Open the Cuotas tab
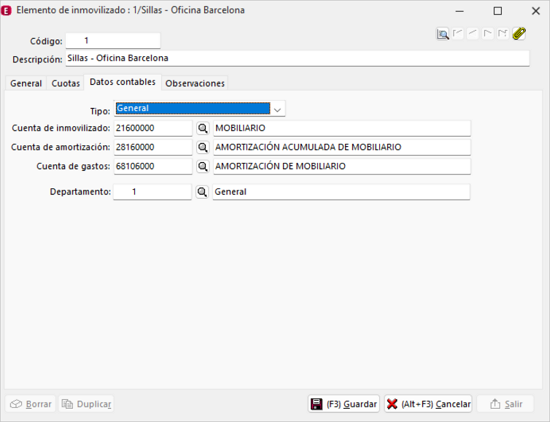550x422 pixels. tap(66, 83)
